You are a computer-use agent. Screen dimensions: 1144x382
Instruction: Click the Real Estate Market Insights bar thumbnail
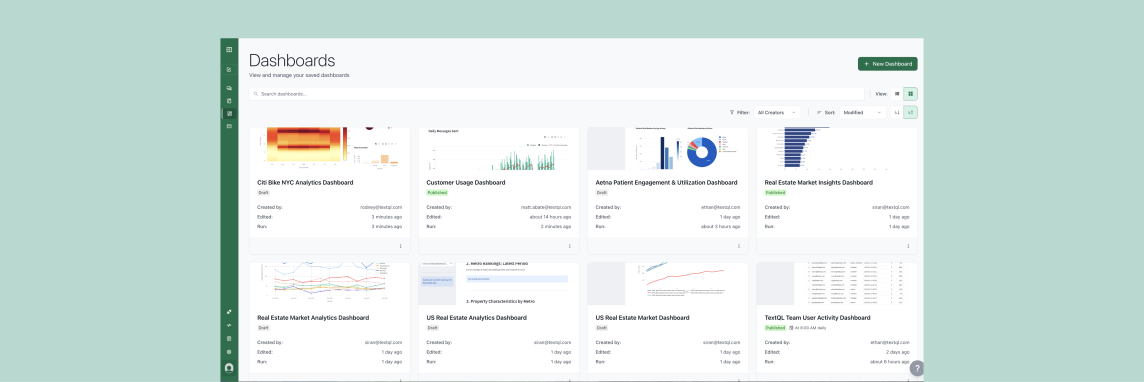[837, 149]
